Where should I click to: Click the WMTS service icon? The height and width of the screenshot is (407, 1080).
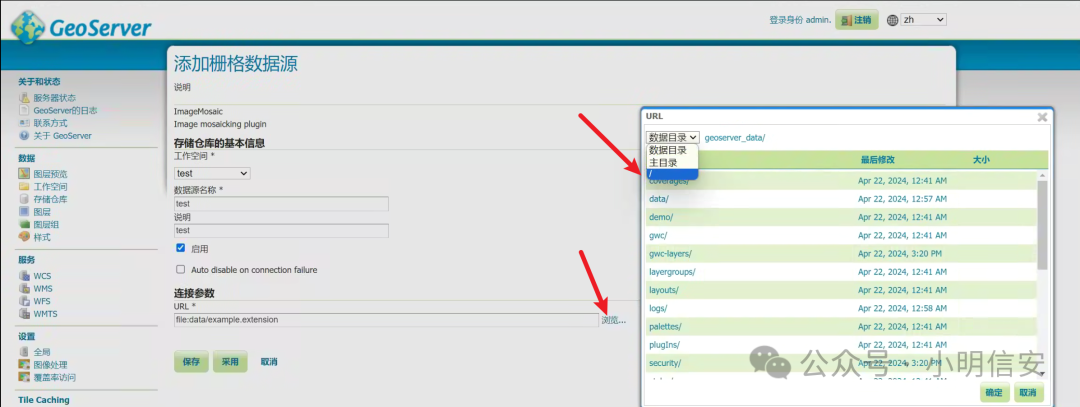click(x=24, y=313)
